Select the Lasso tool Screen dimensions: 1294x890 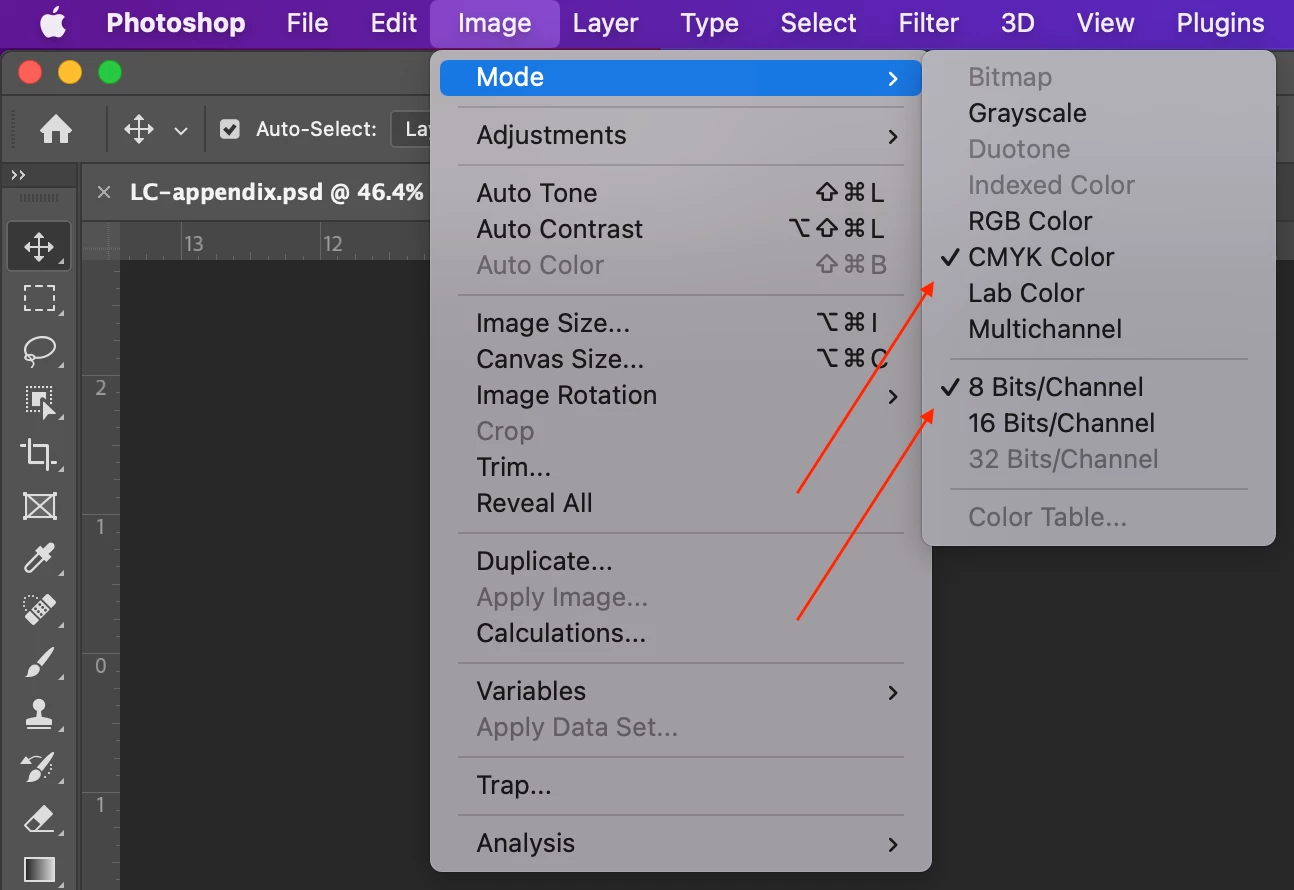pos(39,350)
